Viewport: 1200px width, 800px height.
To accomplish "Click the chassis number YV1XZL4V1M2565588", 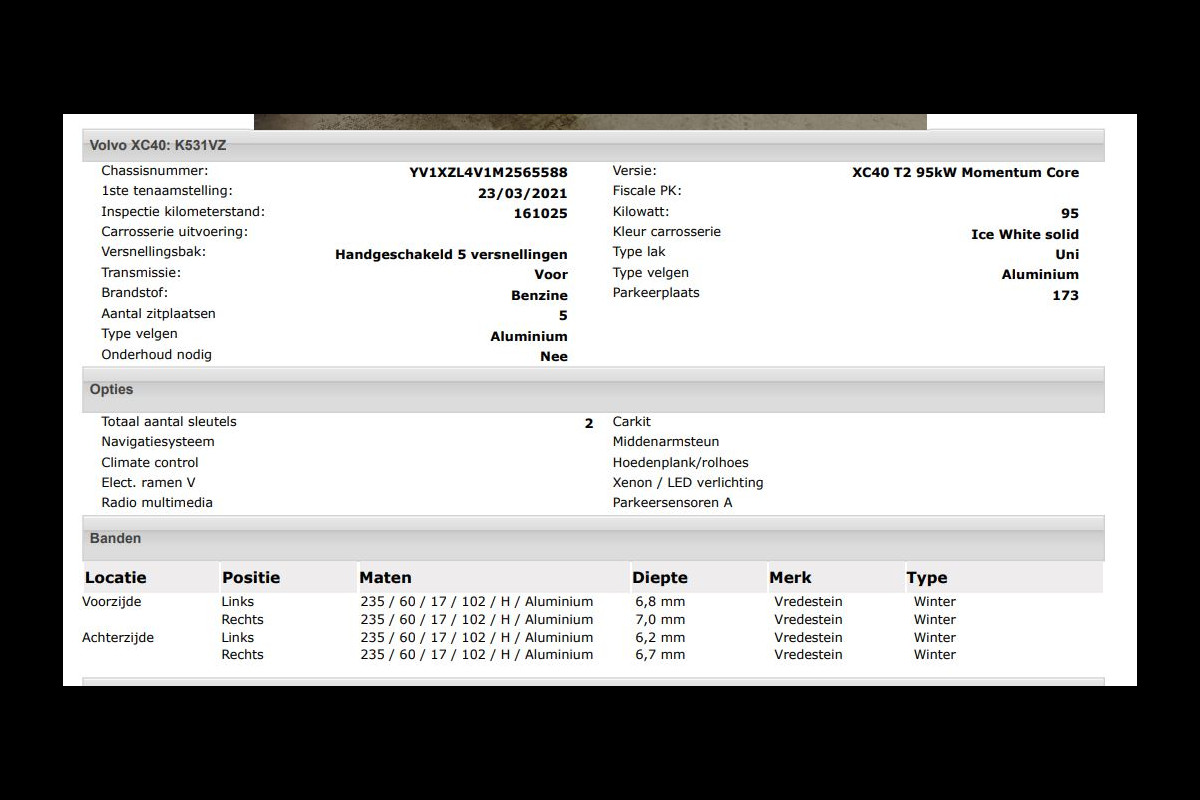I will (488, 172).
